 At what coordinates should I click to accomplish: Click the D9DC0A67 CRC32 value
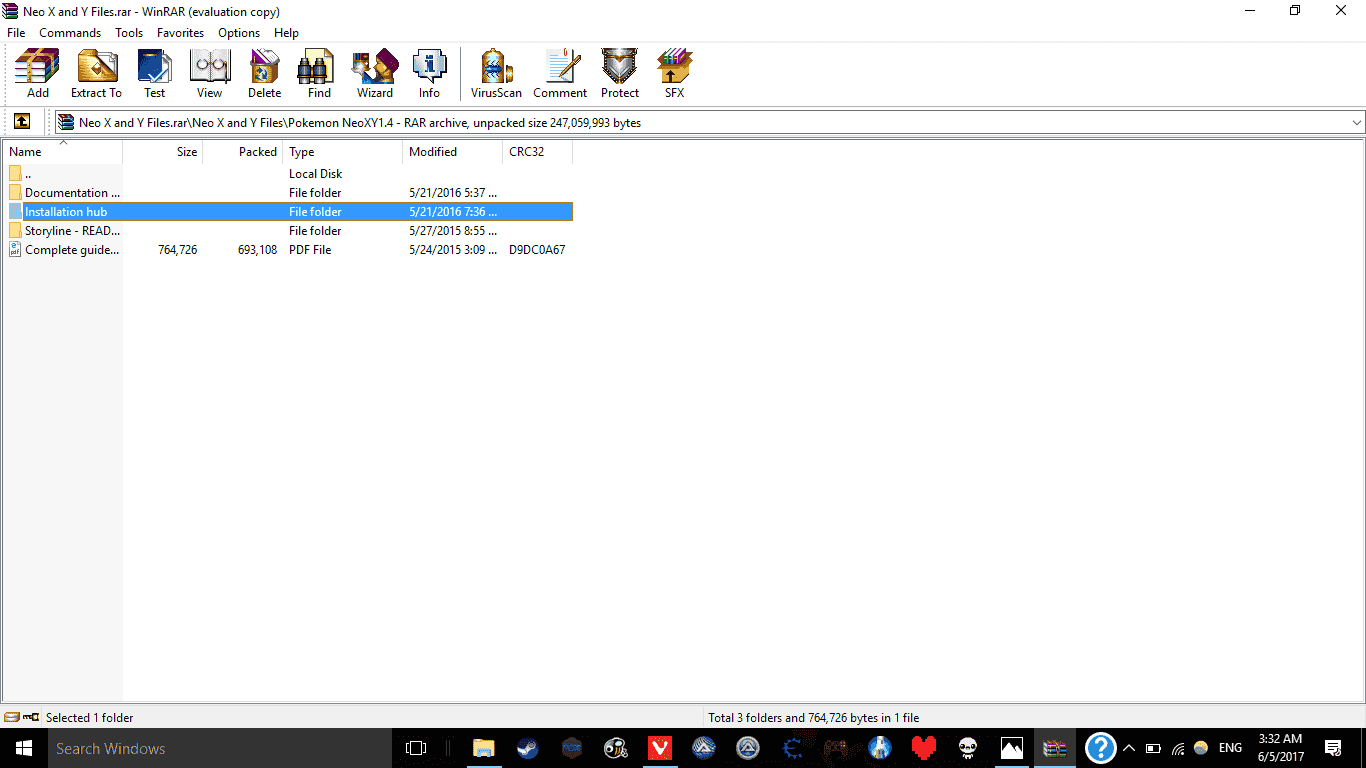click(537, 249)
